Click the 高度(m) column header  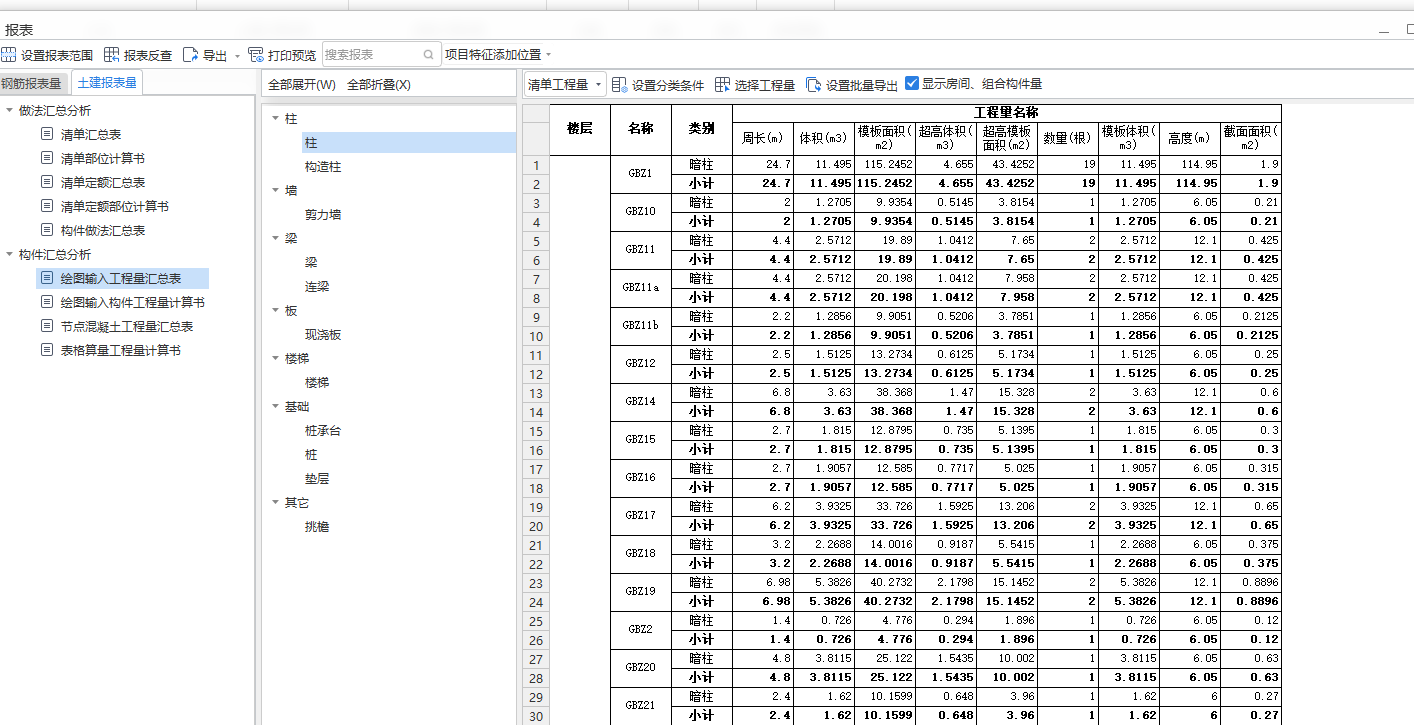[x=1190, y=138]
